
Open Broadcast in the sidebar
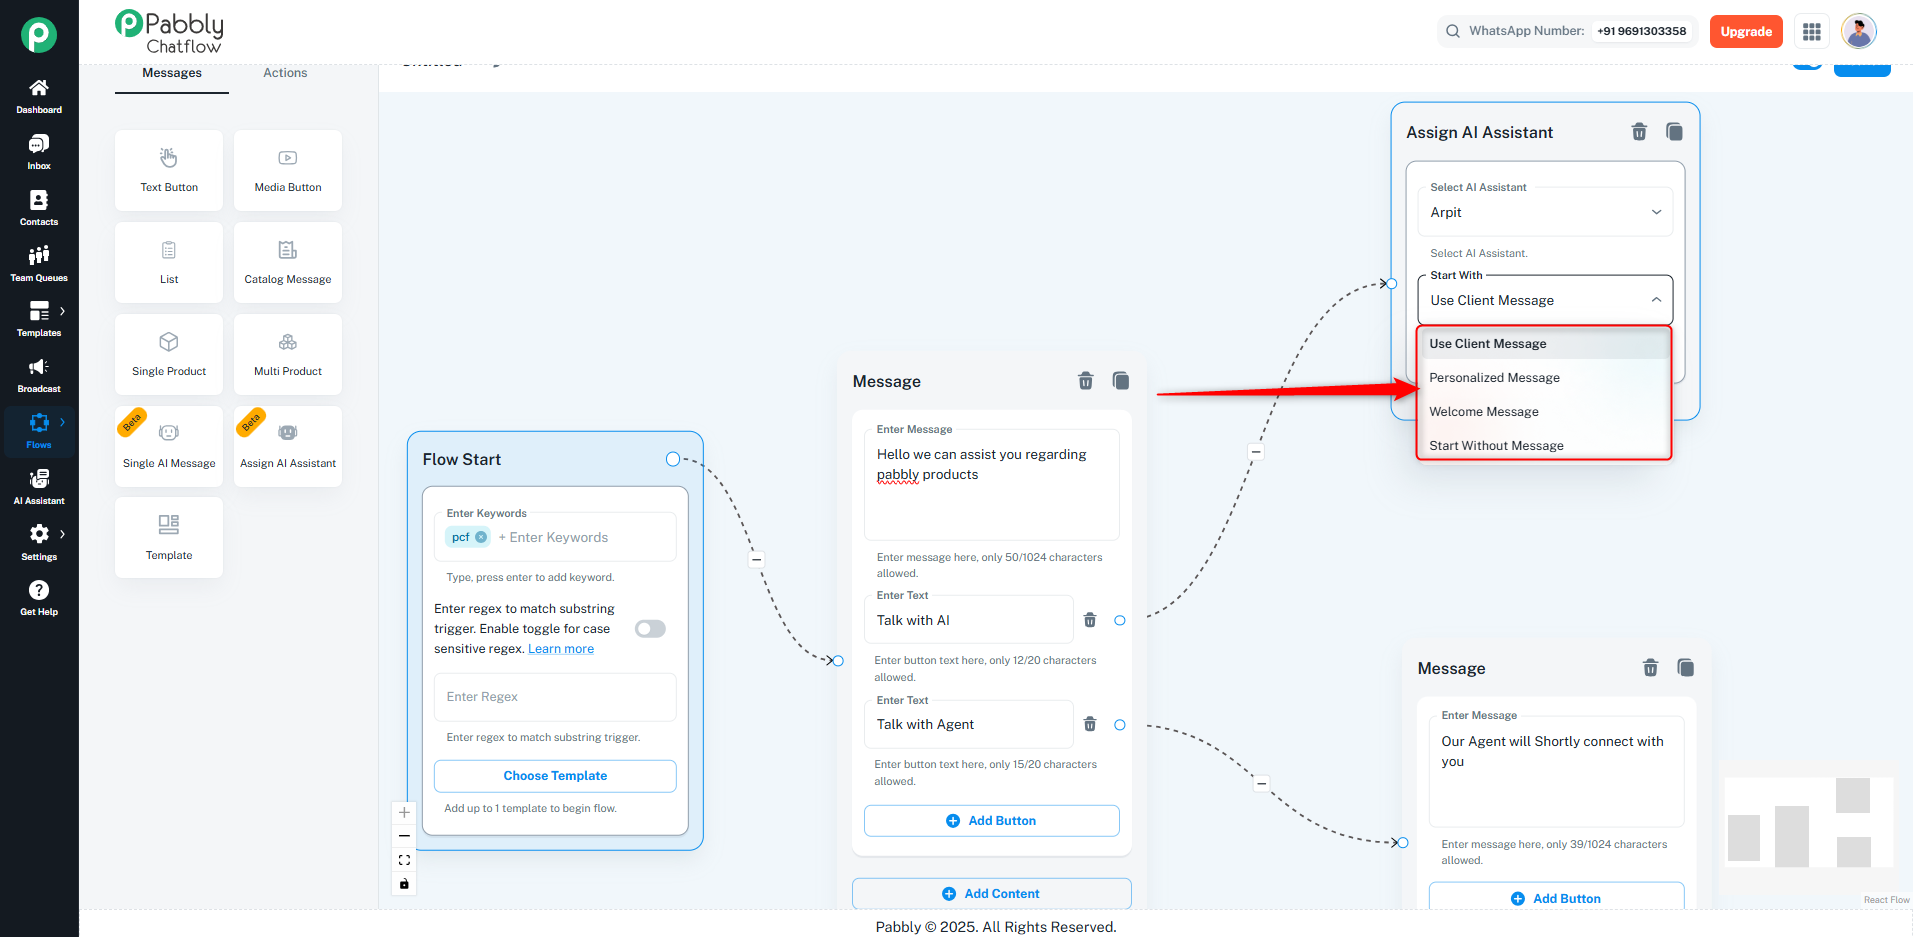[x=39, y=375]
